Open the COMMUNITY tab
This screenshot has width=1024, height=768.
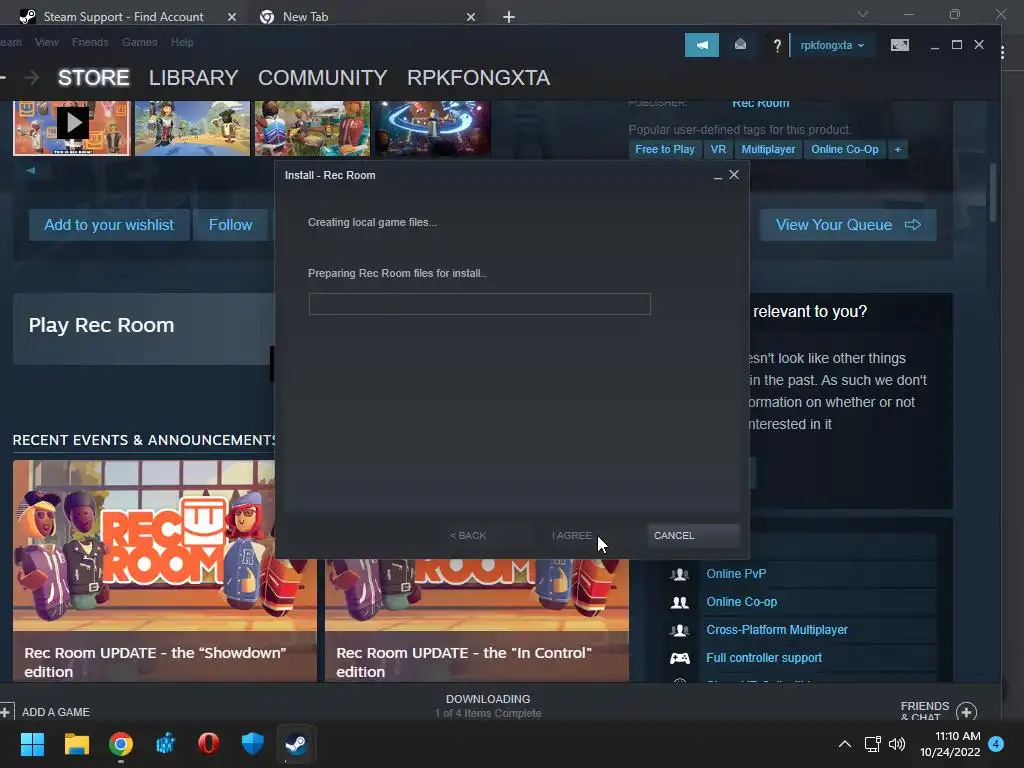click(323, 78)
